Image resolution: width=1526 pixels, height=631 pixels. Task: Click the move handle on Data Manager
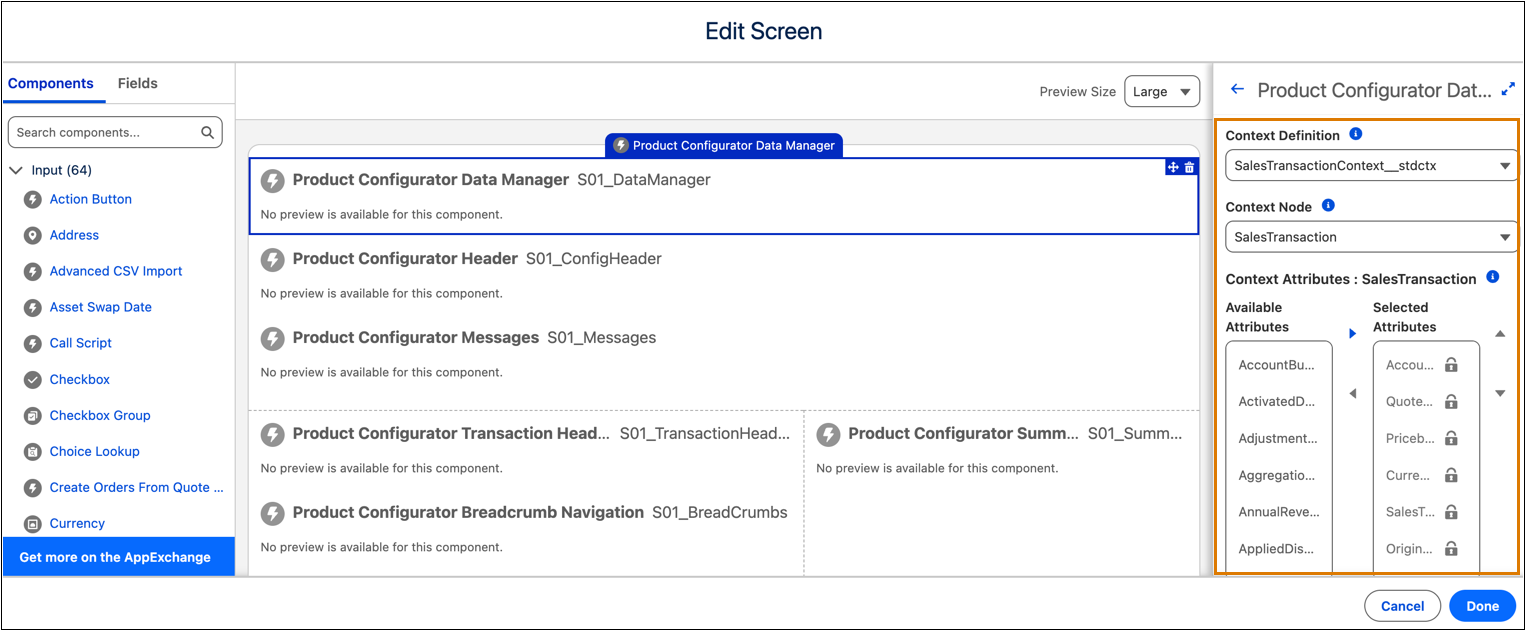(x=1173, y=167)
